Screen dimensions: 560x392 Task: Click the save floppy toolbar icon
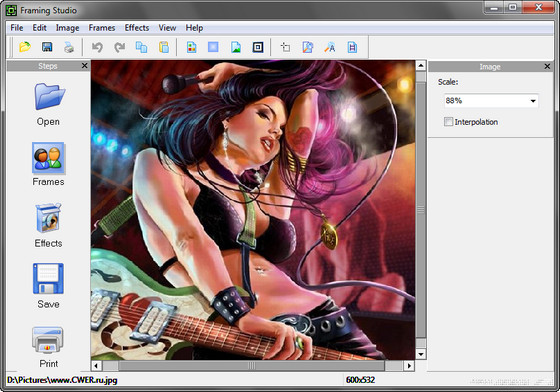coord(47,47)
